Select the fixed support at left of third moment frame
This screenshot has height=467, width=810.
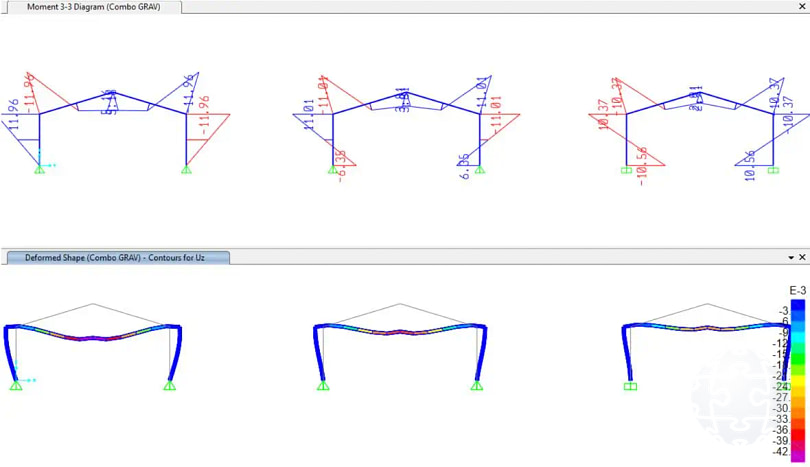click(626, 171)
